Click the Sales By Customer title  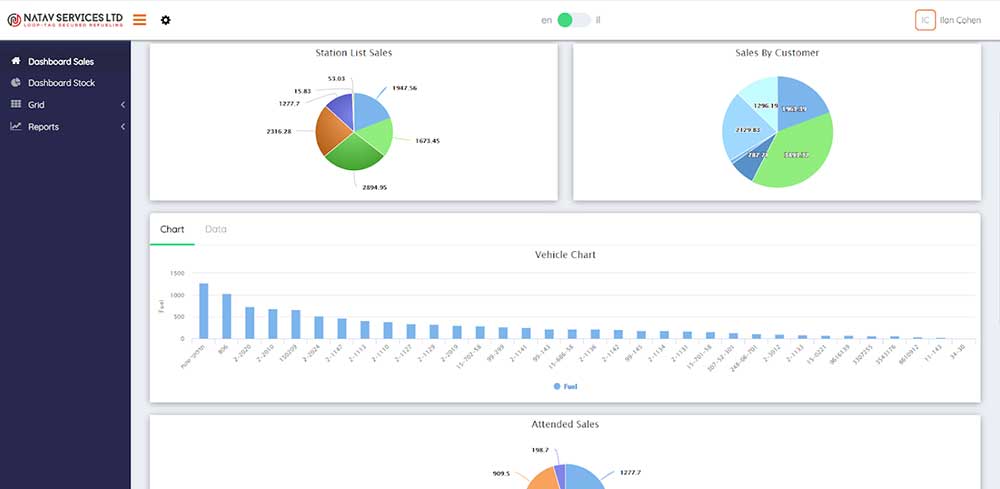click(x=777, y=53)
